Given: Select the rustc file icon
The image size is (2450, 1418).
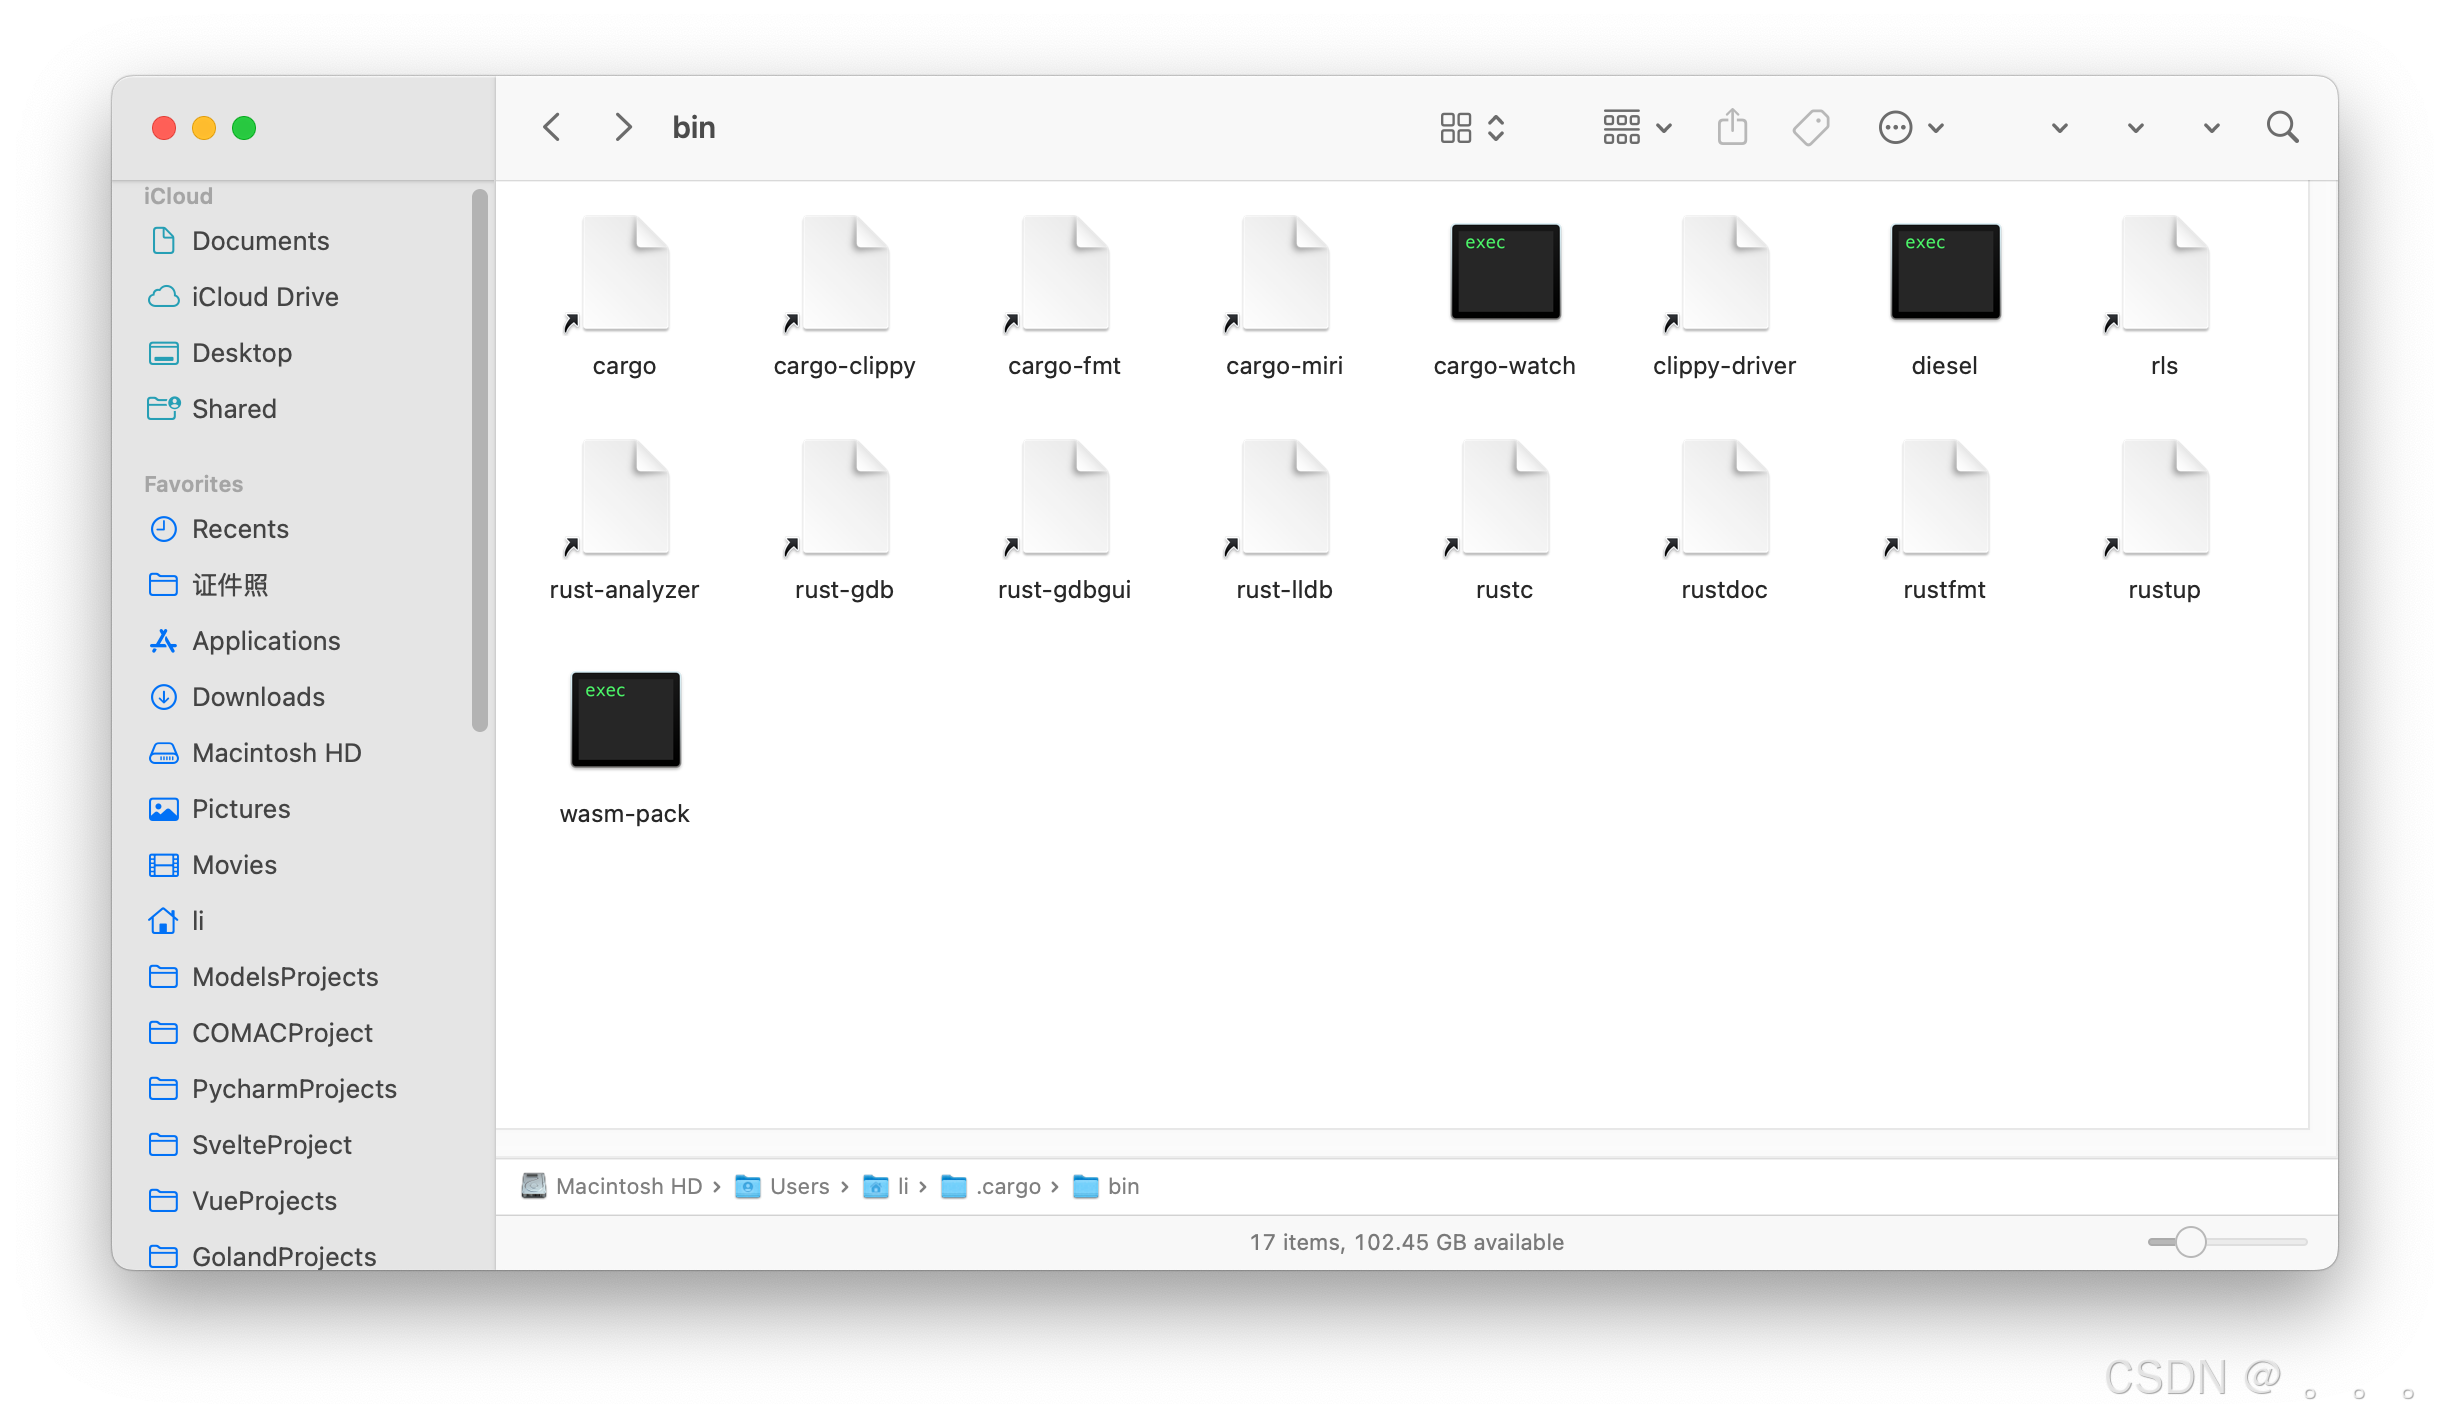Looking at the screenshot, I should point(1504,498).
